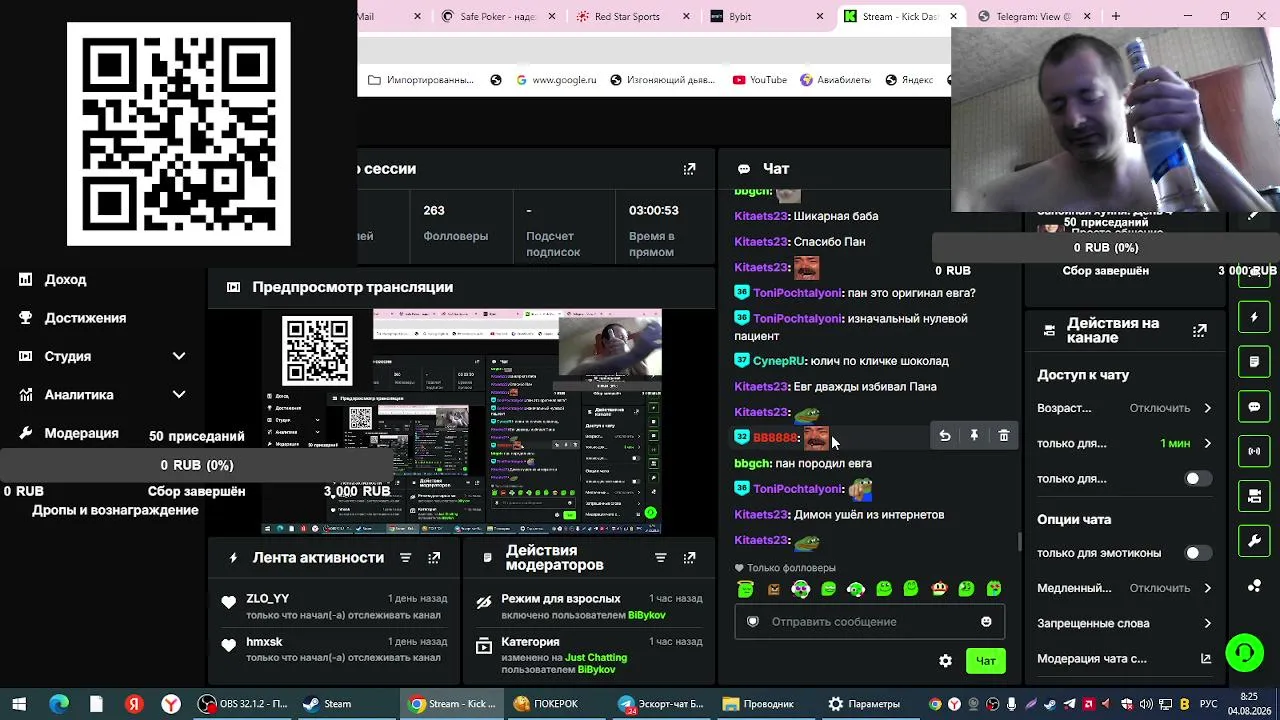This screenshot has width=1280, height=720.
Task: Expand the Студия sidebar section
Action: click(179, 356)
